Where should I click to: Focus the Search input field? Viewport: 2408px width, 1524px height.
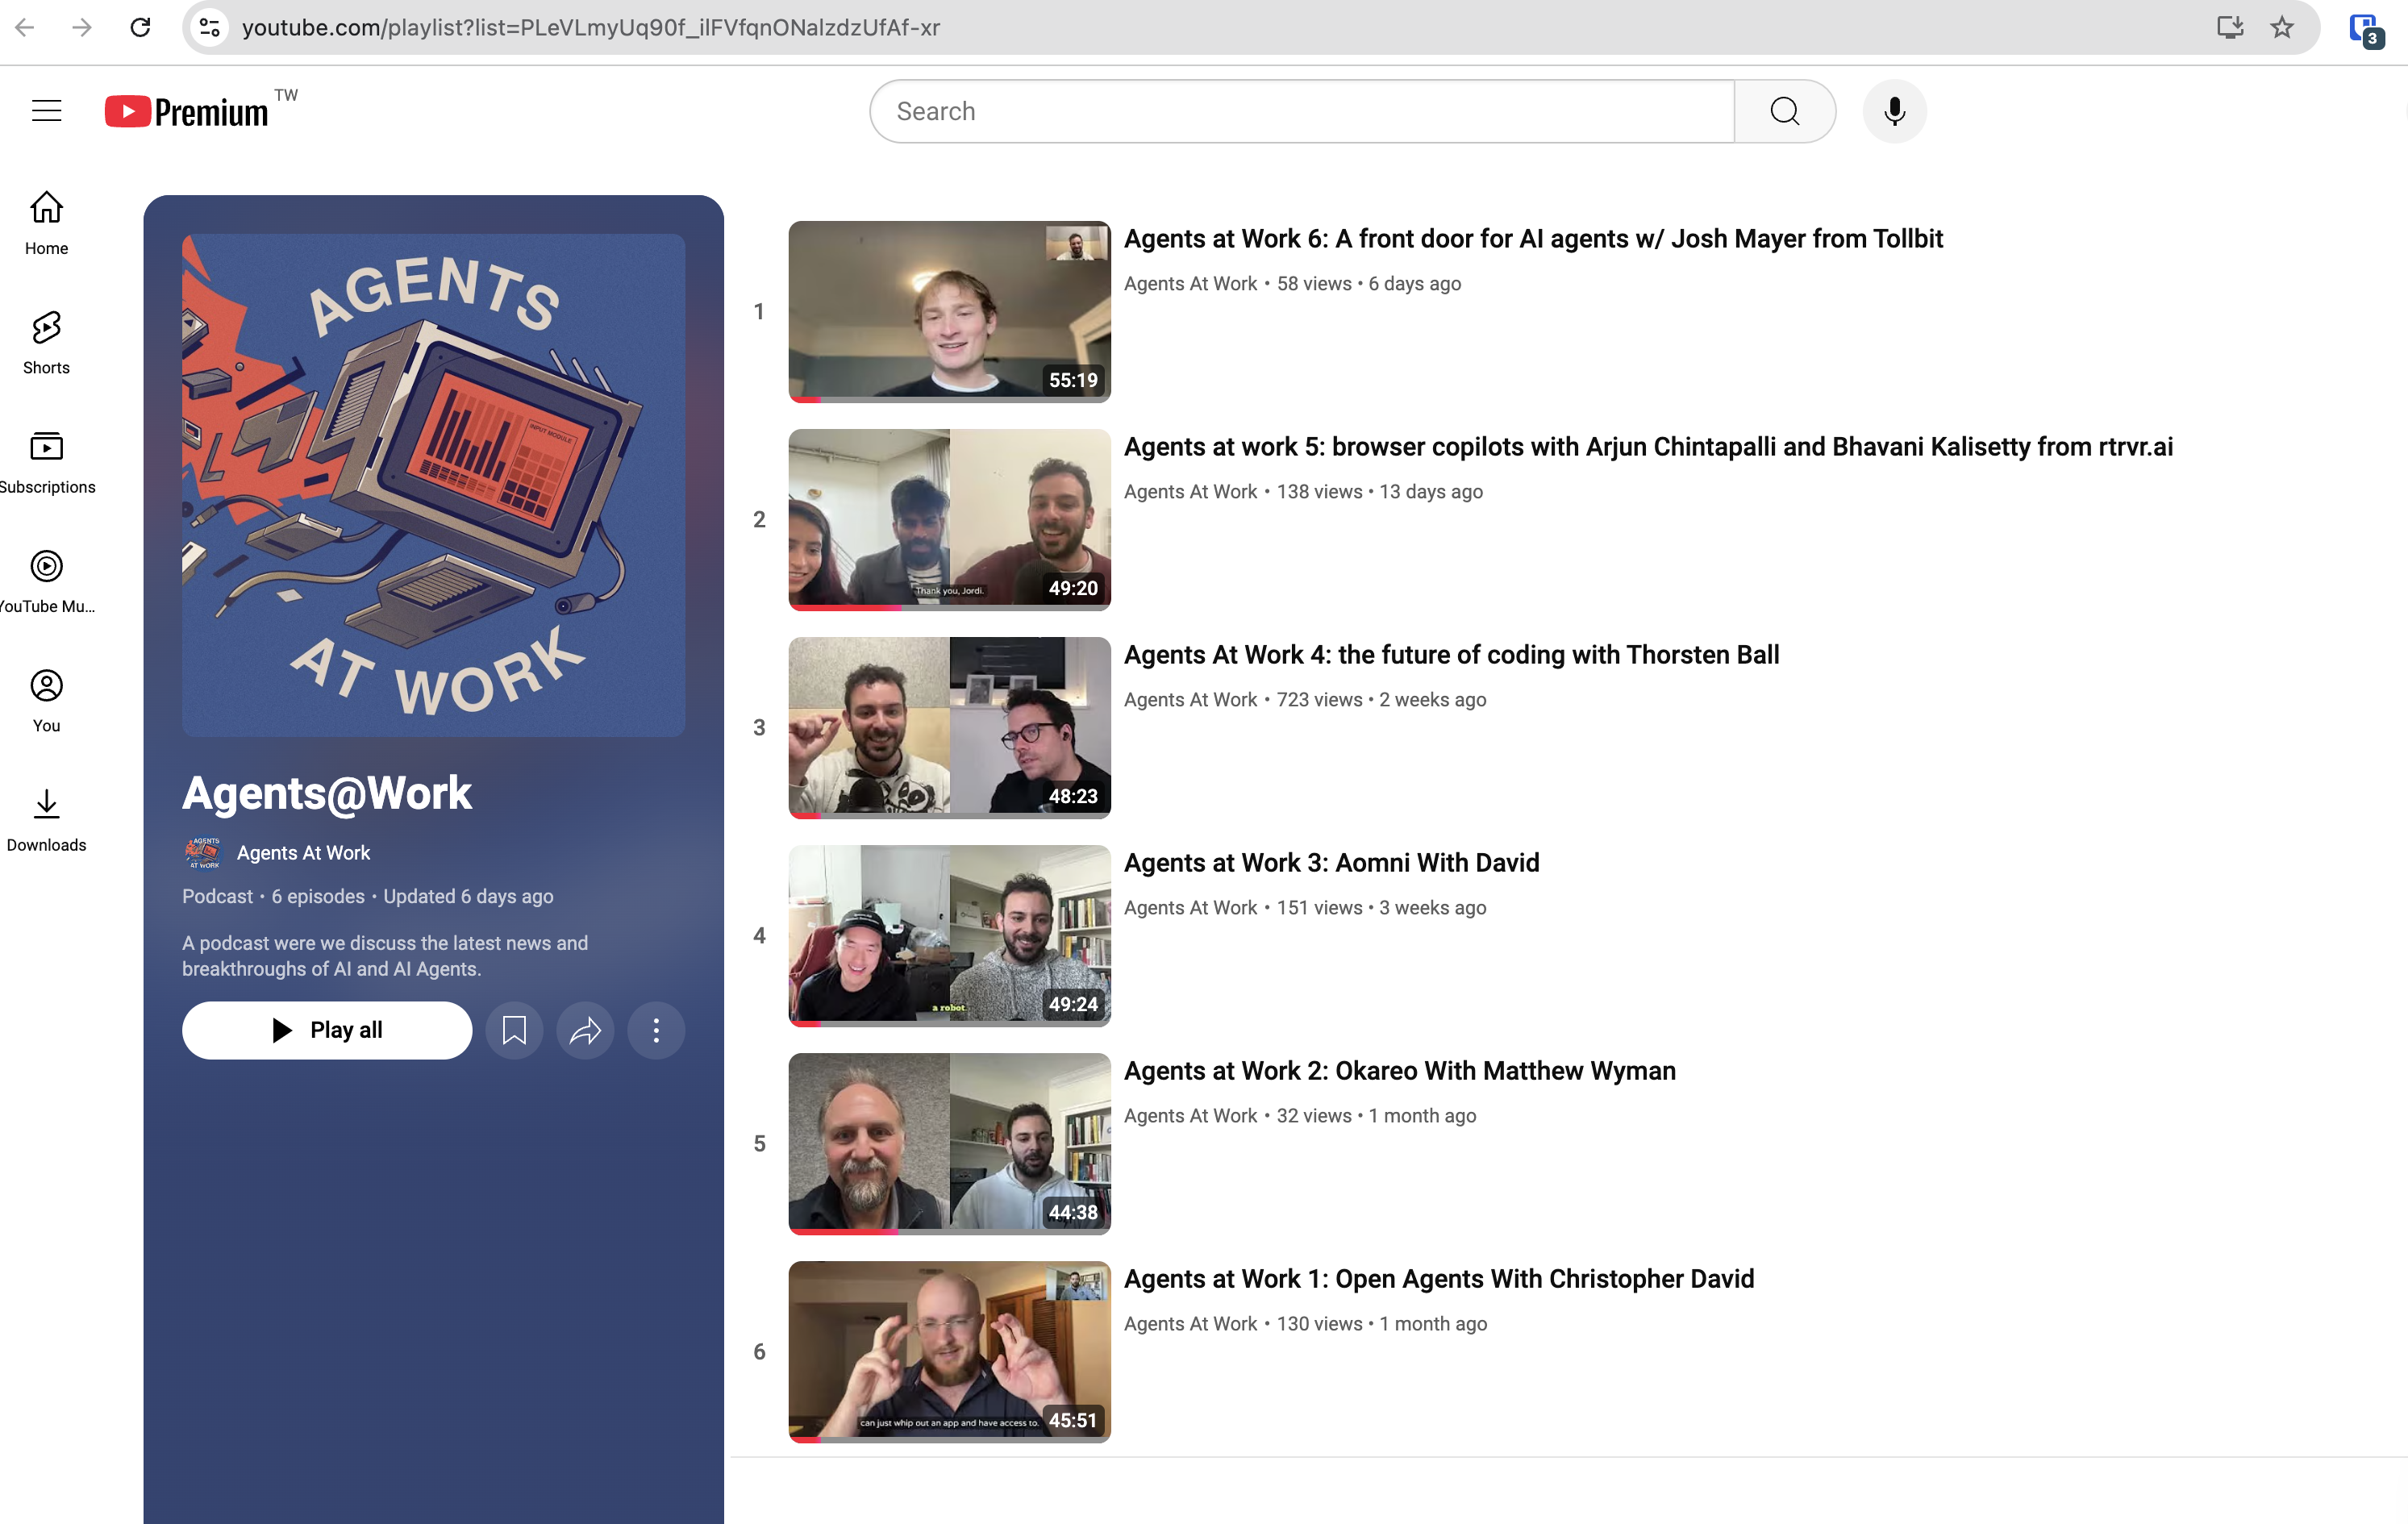click(x=1300, y=111)
